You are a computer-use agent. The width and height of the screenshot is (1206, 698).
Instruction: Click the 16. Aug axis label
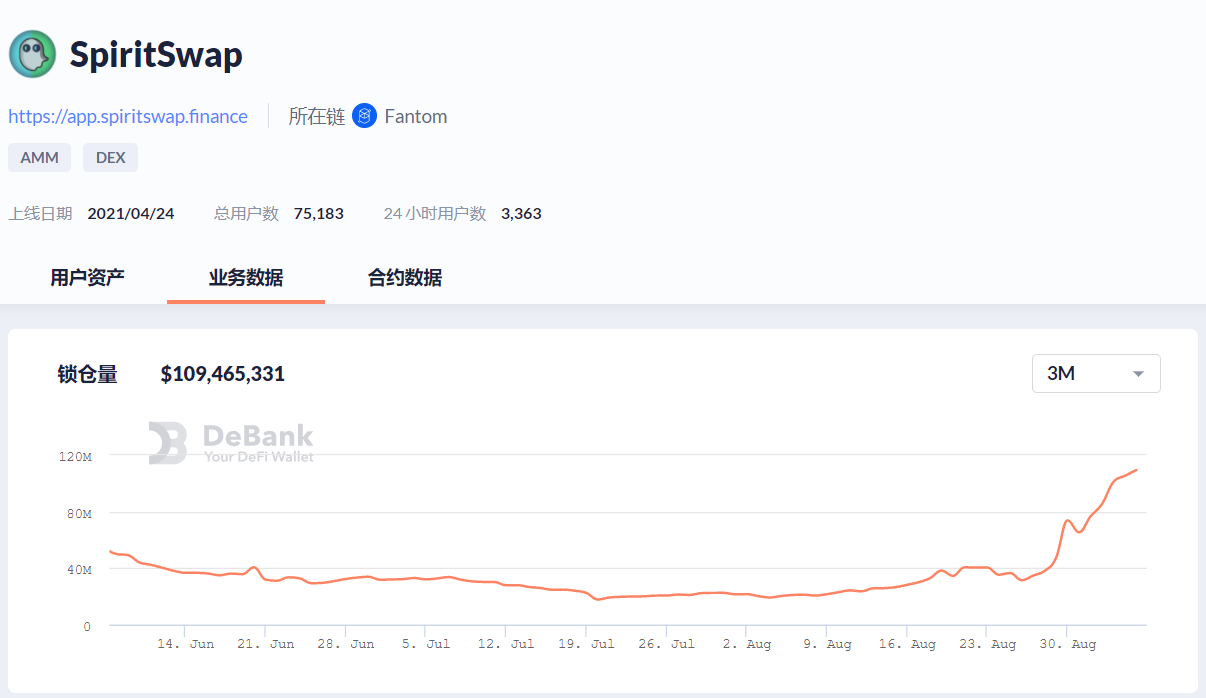(x=906, y=644)
